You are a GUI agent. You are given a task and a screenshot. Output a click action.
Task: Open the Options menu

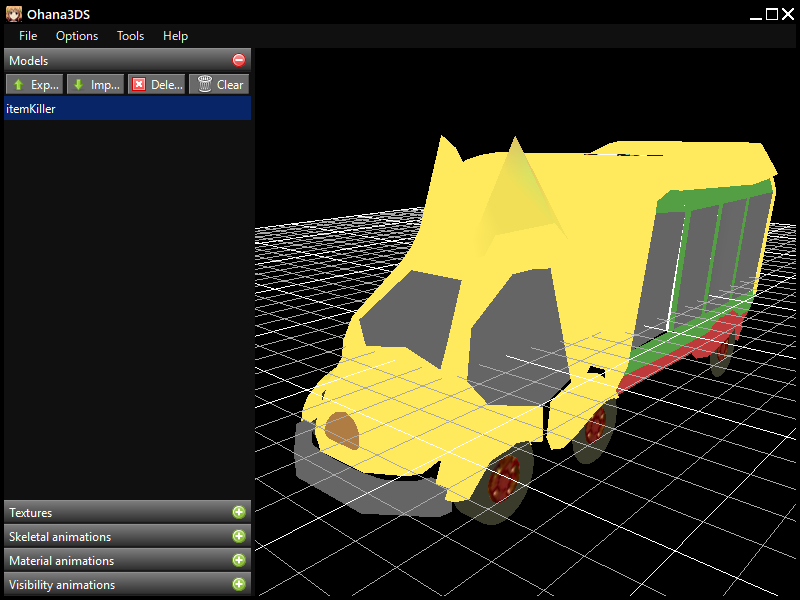pyautogui.click(x=77, y=36)
